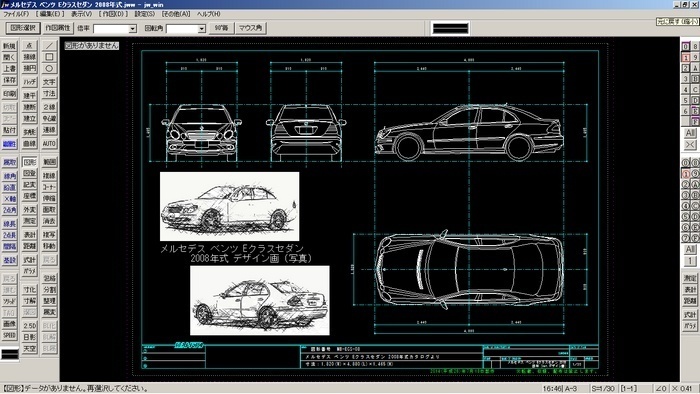Screen dimensions: 700x394
Task: Select the 連線 continuous line tool
Action: click(49, 130)
